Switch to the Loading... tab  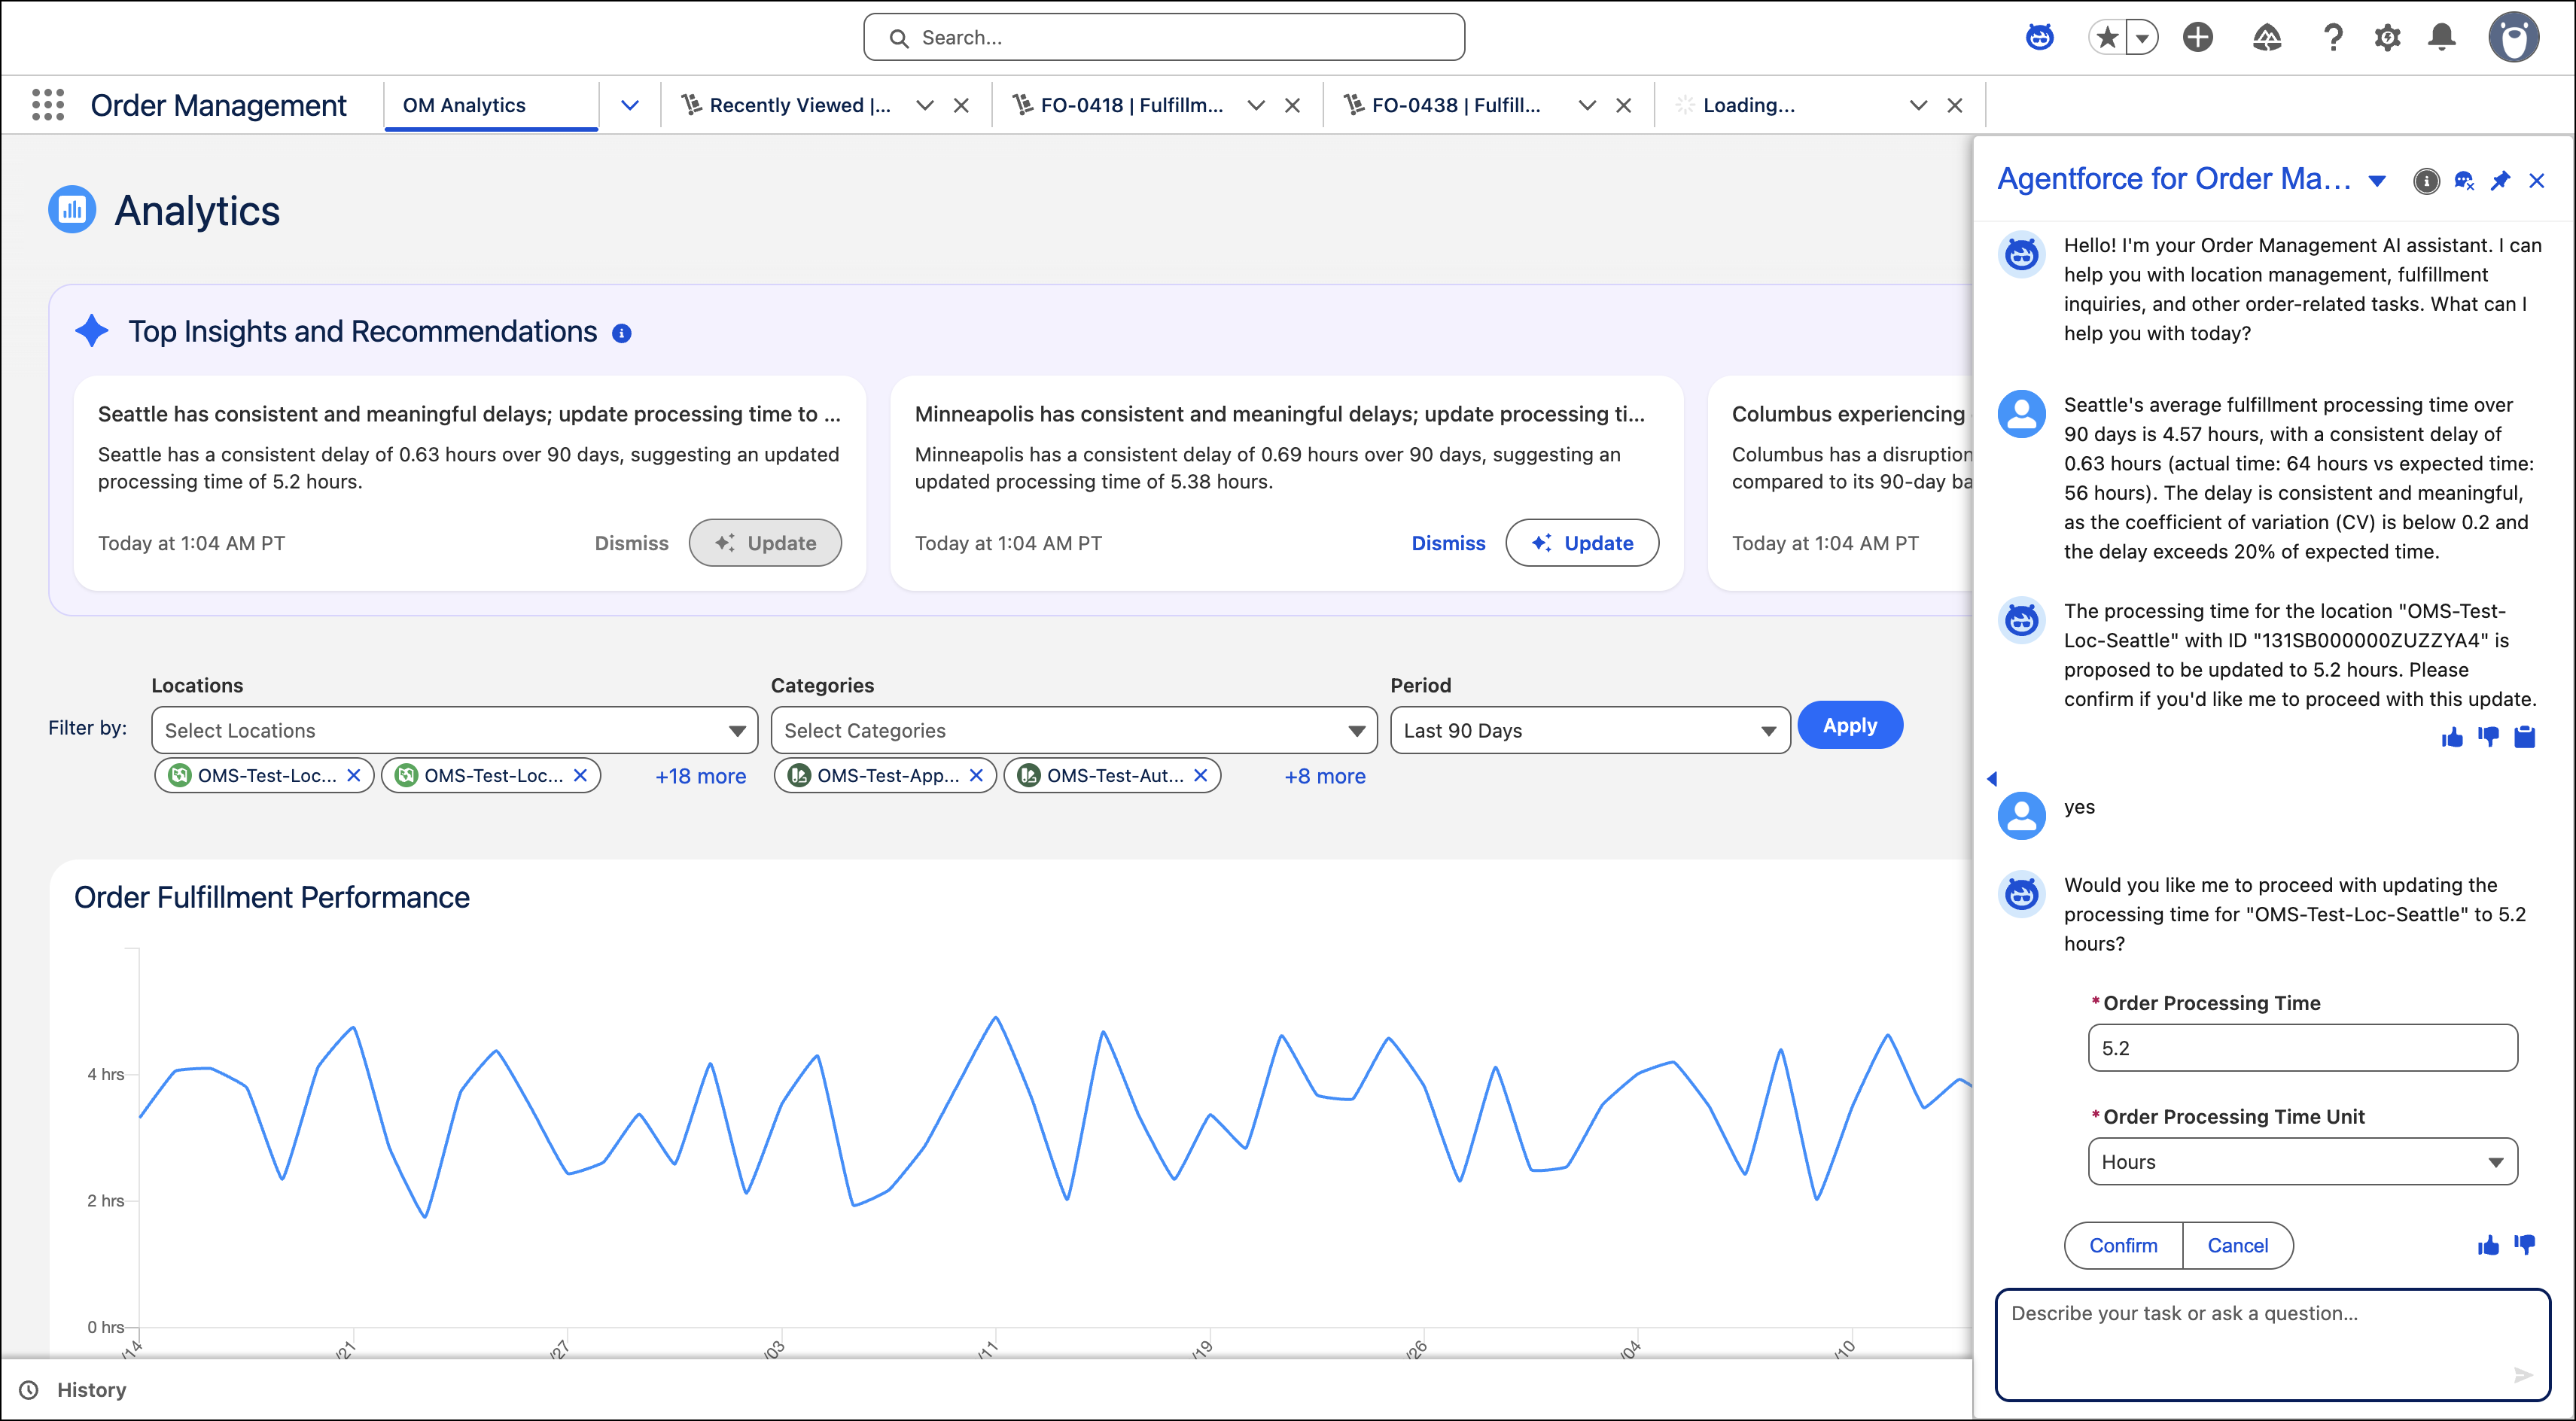coord(1748,105)
